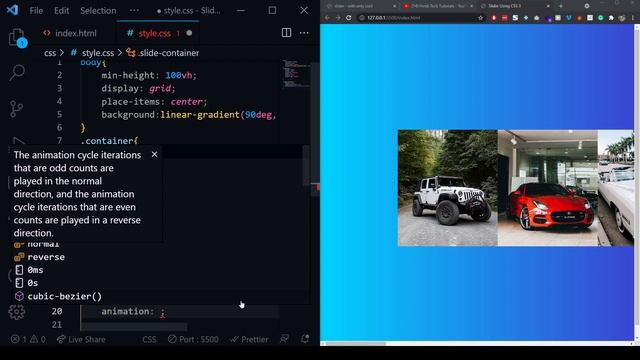
Task: Select the reverse suggestion
Action: tap(46, 257)
